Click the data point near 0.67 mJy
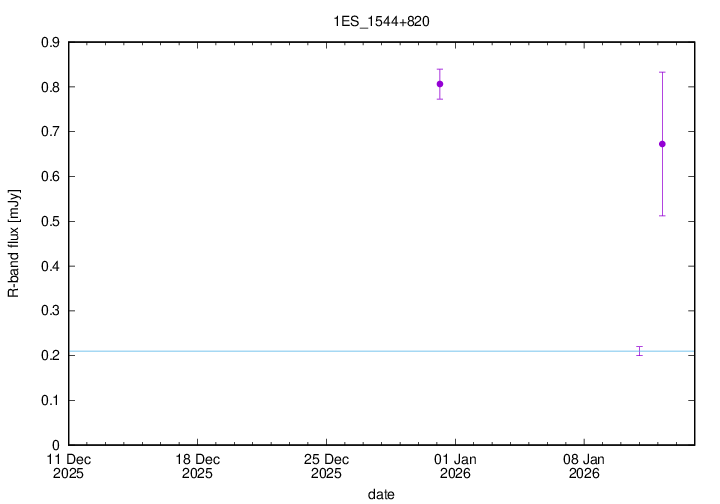The image size is (720, 504). click(662, 144)
